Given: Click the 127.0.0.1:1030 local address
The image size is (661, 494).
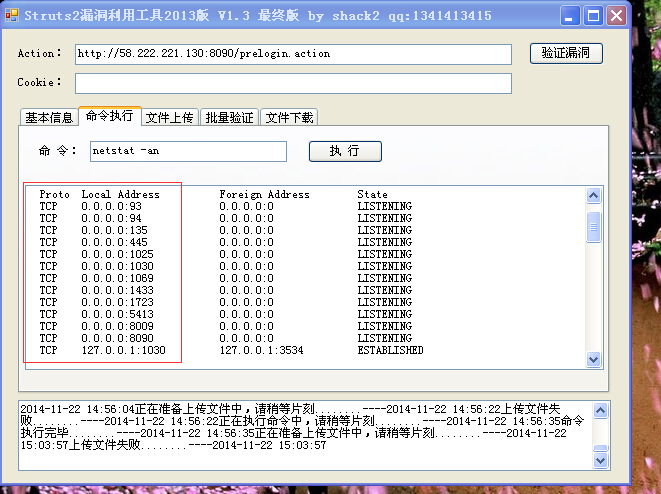Looking at the screenshot, I should (124, 350).
